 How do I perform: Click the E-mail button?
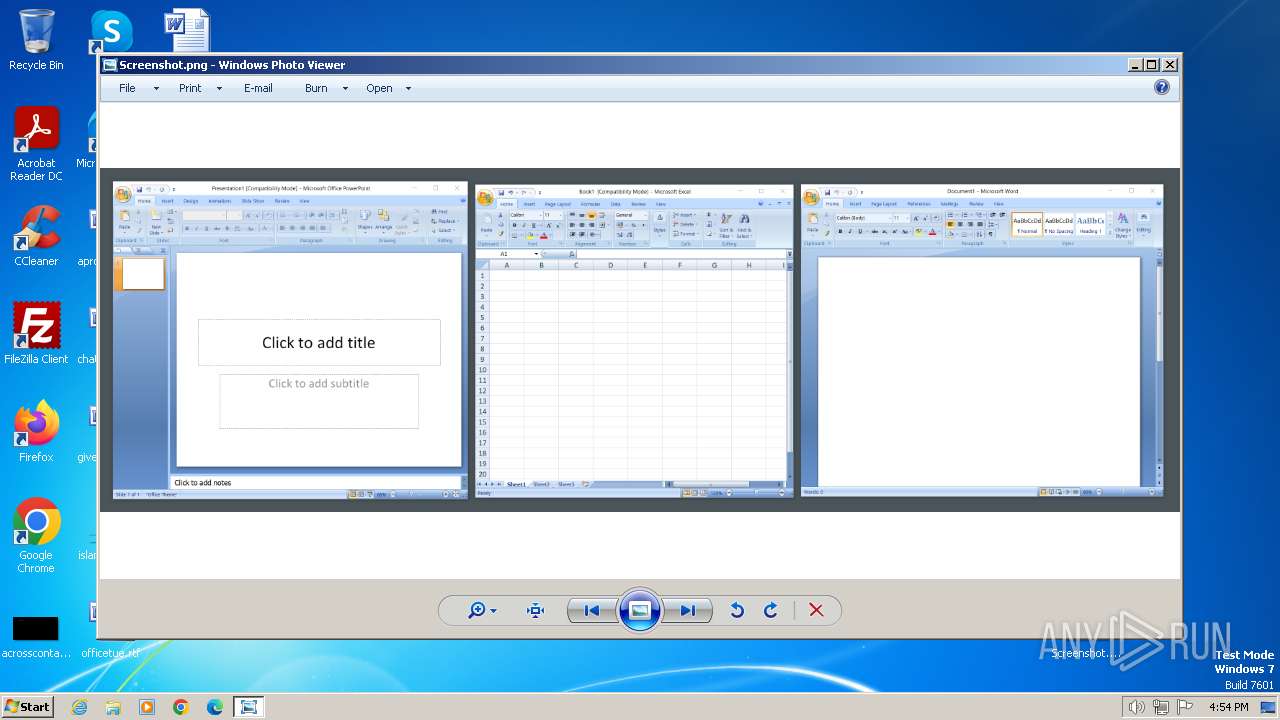click(258, 88)
